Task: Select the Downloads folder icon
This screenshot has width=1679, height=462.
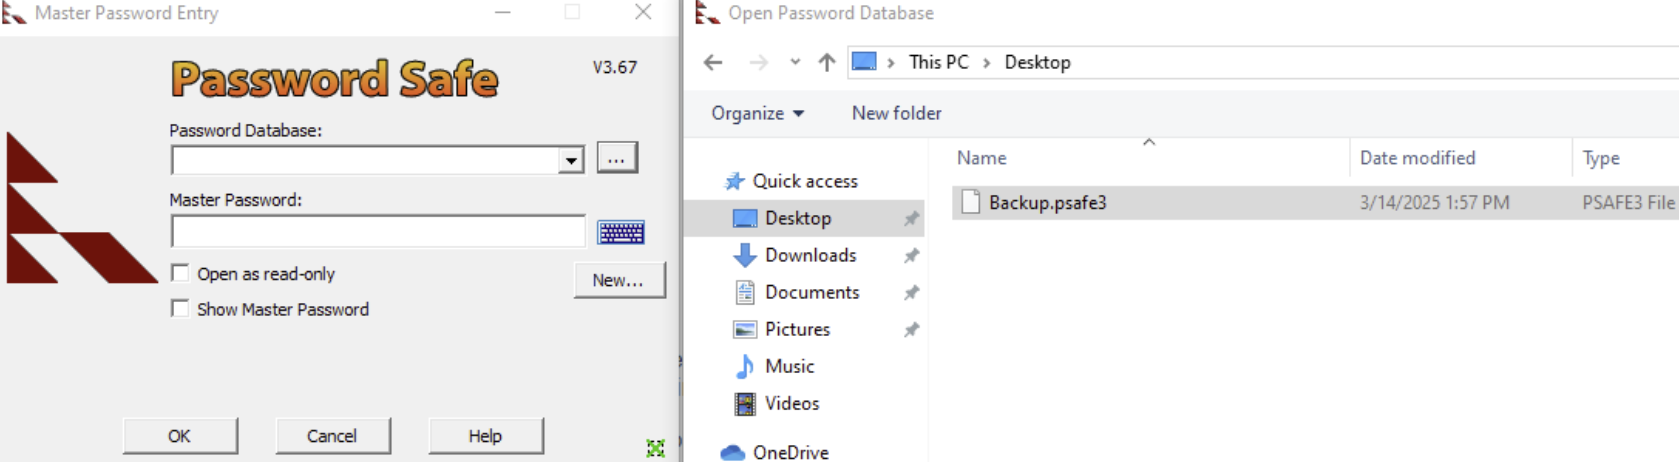Action: click(x=745, y=255)
